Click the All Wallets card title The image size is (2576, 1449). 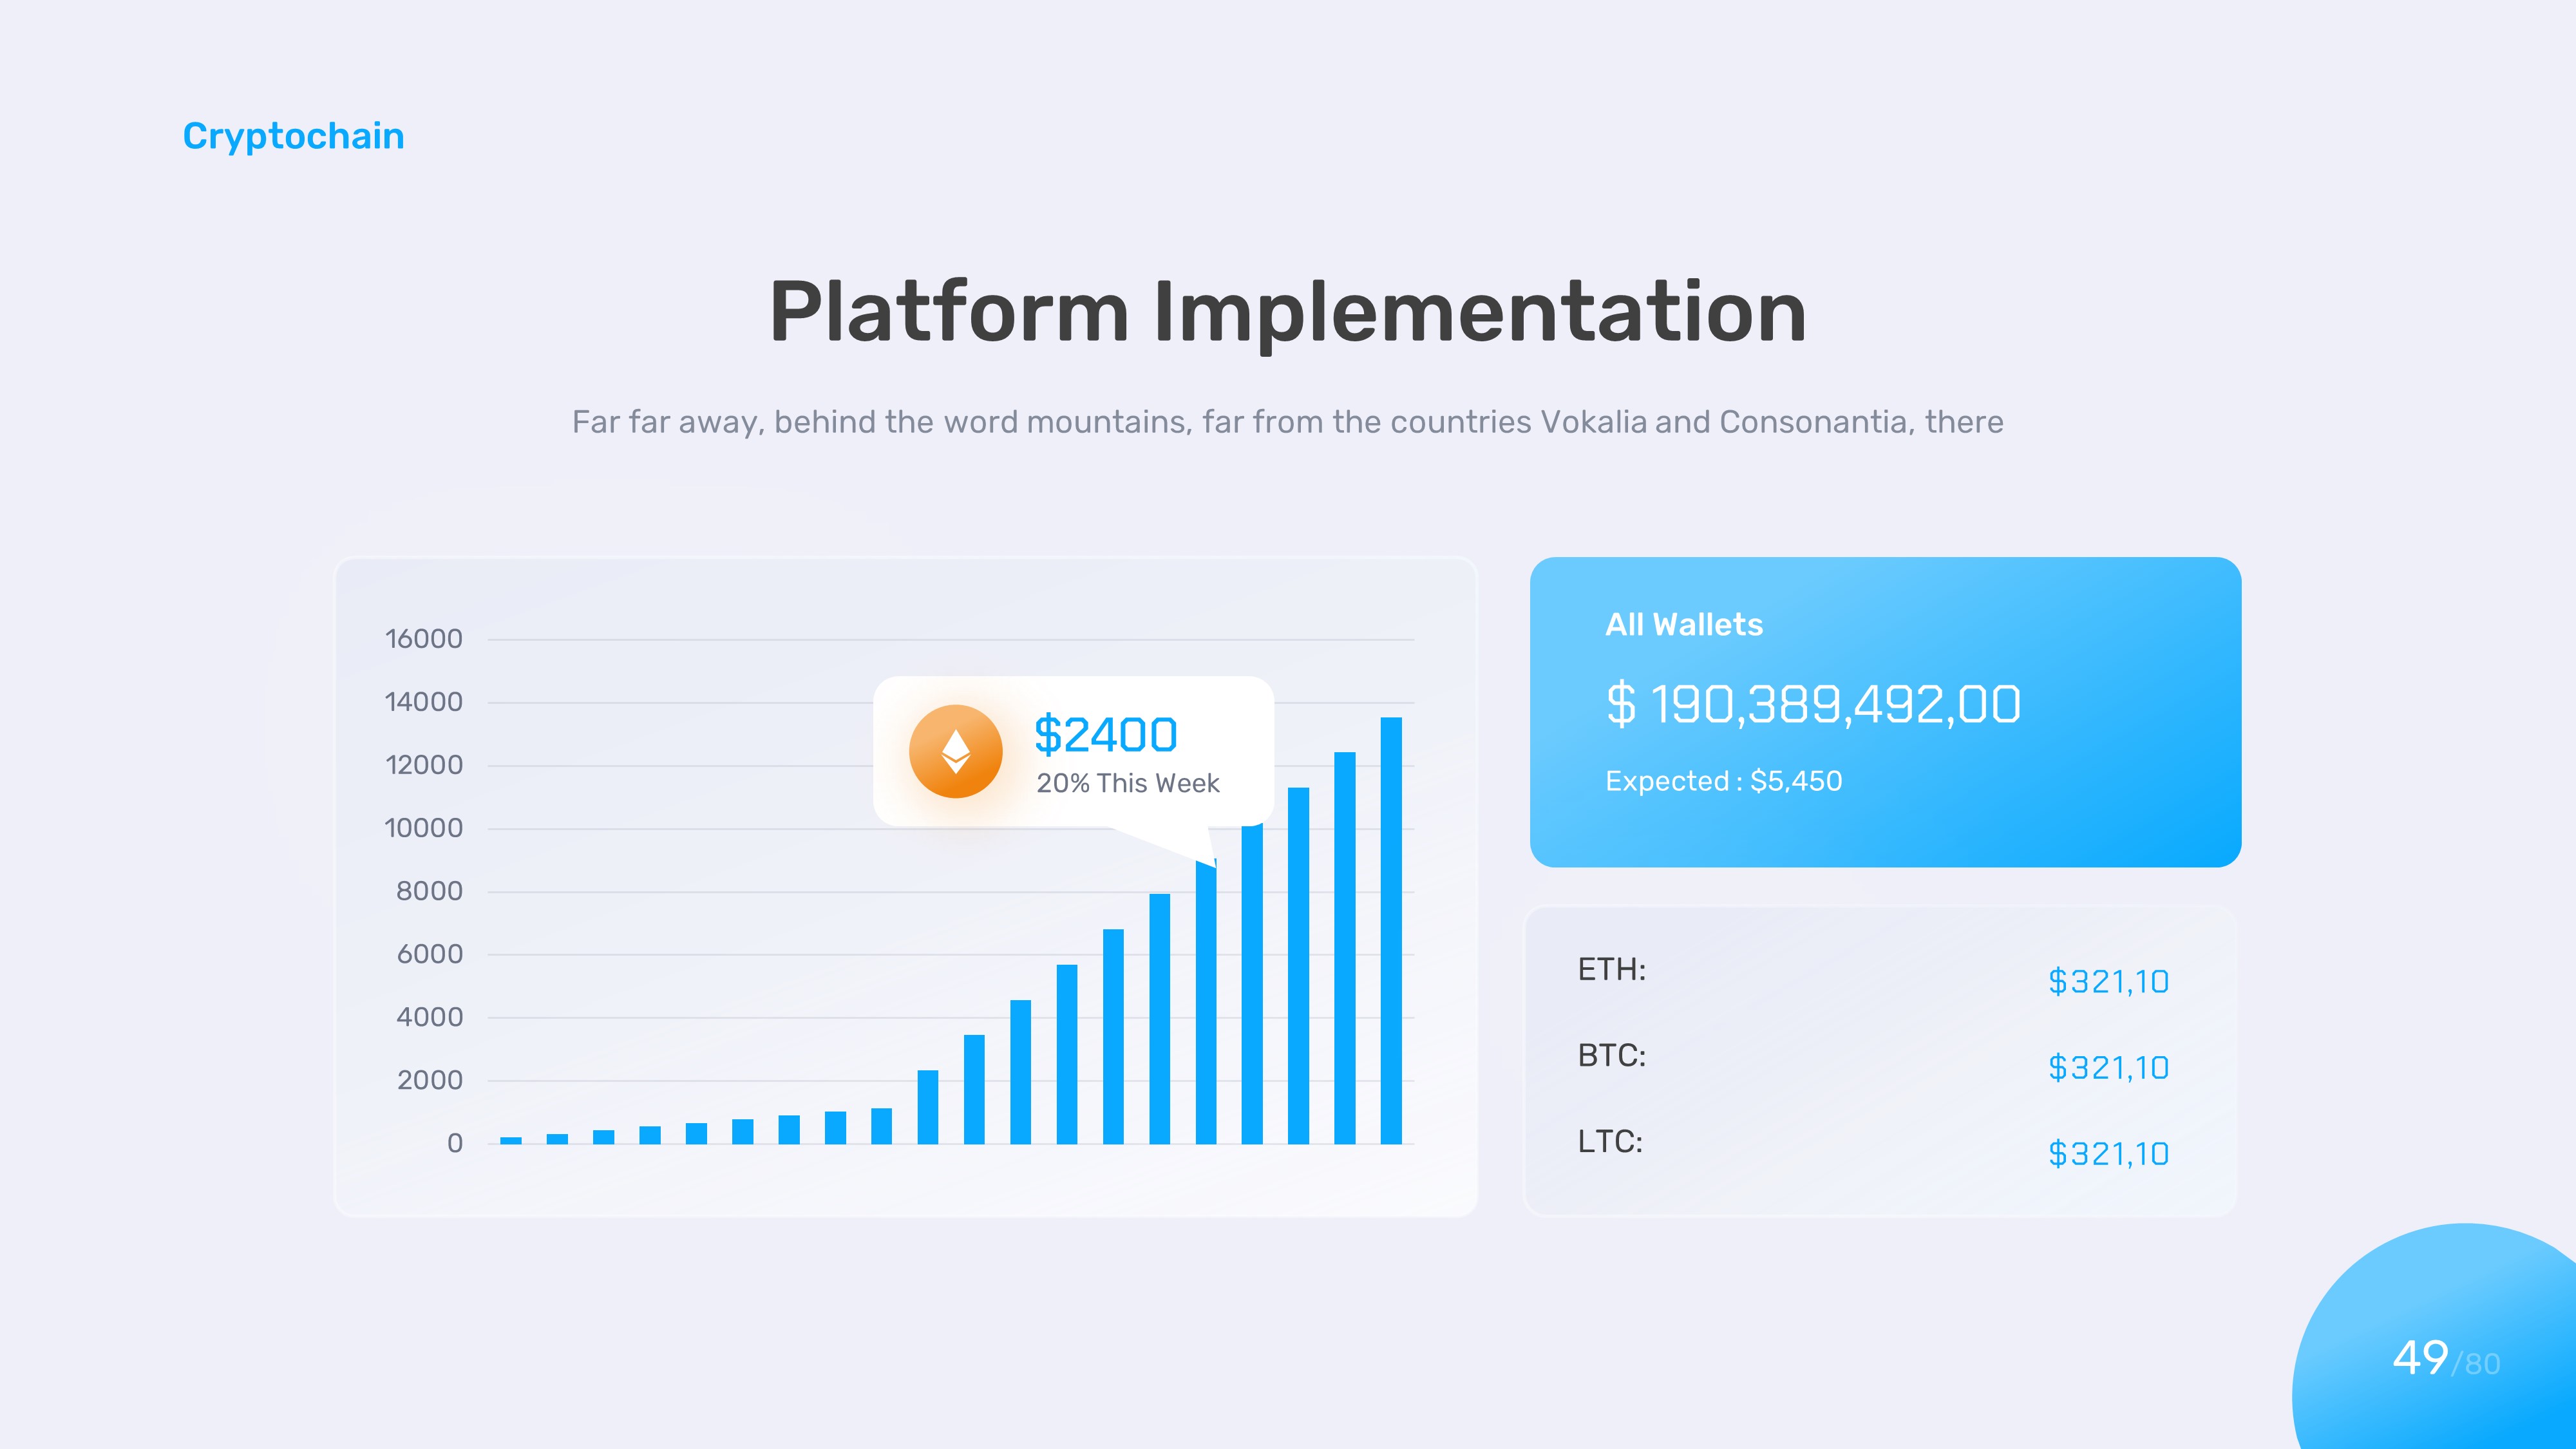pos(1683,625)
